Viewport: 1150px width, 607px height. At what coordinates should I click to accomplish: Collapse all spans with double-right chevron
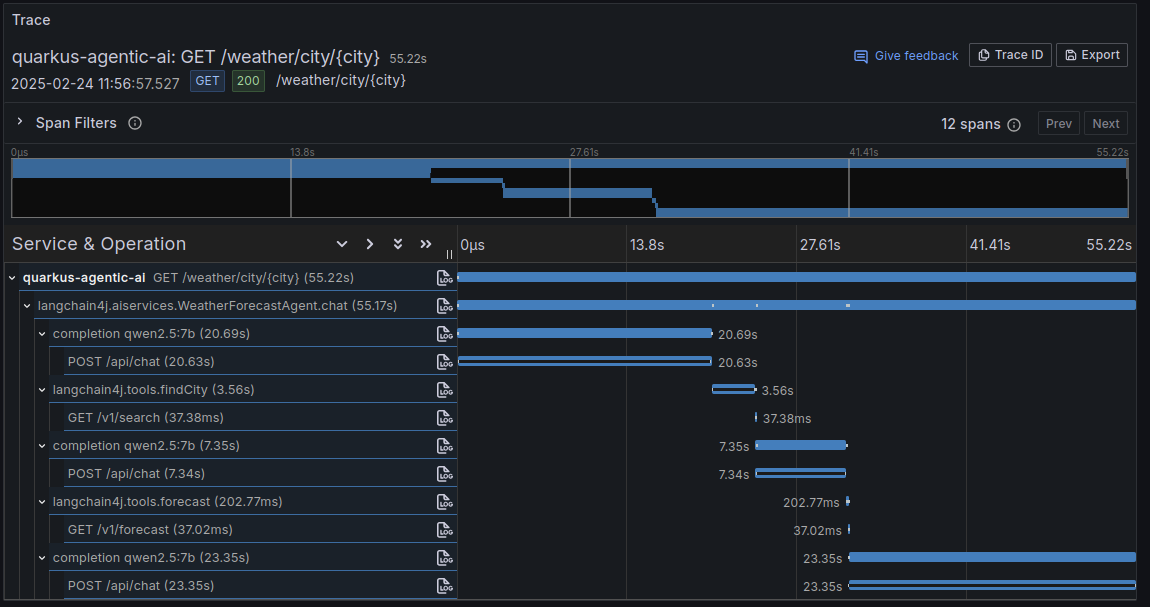click(425, 244)
